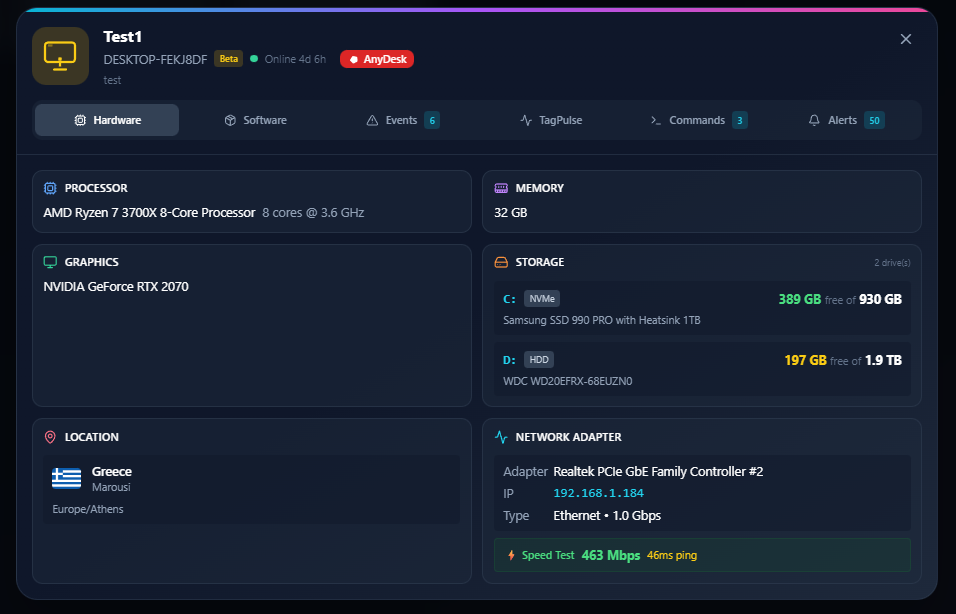Click the Network Adapter pulse icon
956x614 pixels.
point(501,437)
